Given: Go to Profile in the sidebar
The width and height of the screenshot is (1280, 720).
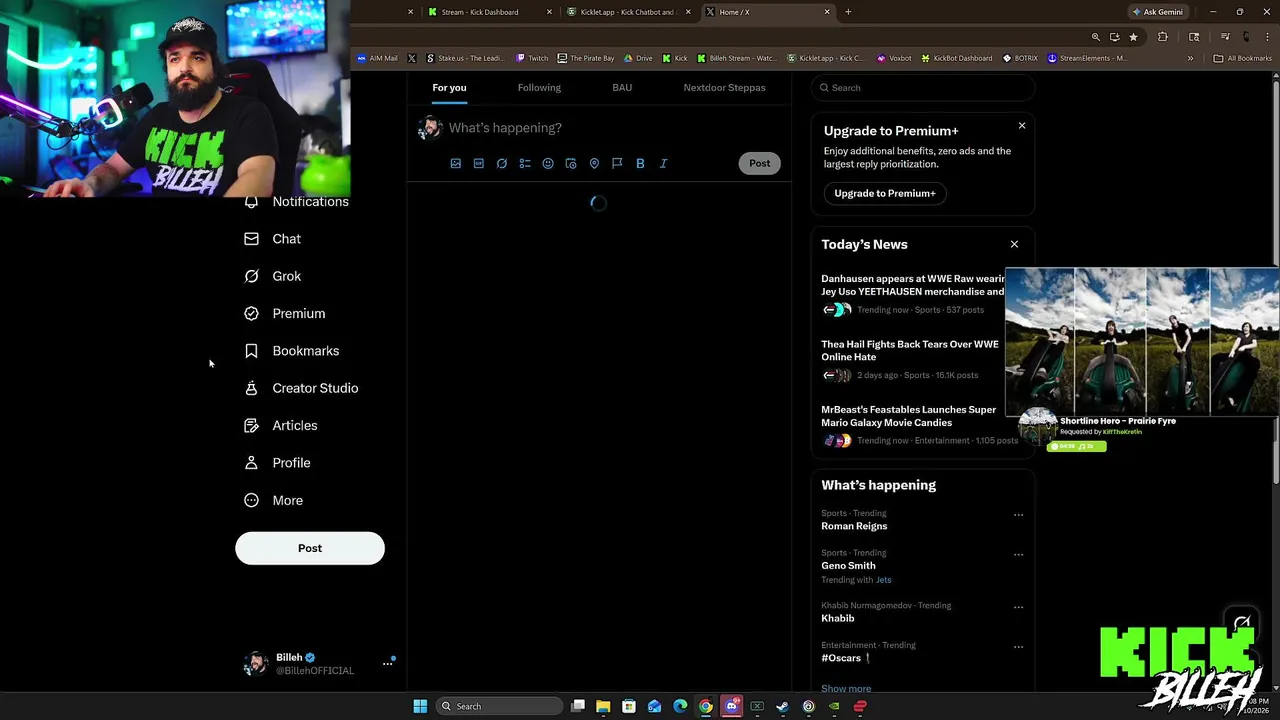Looking at the screenshot, I should (278, 463).
